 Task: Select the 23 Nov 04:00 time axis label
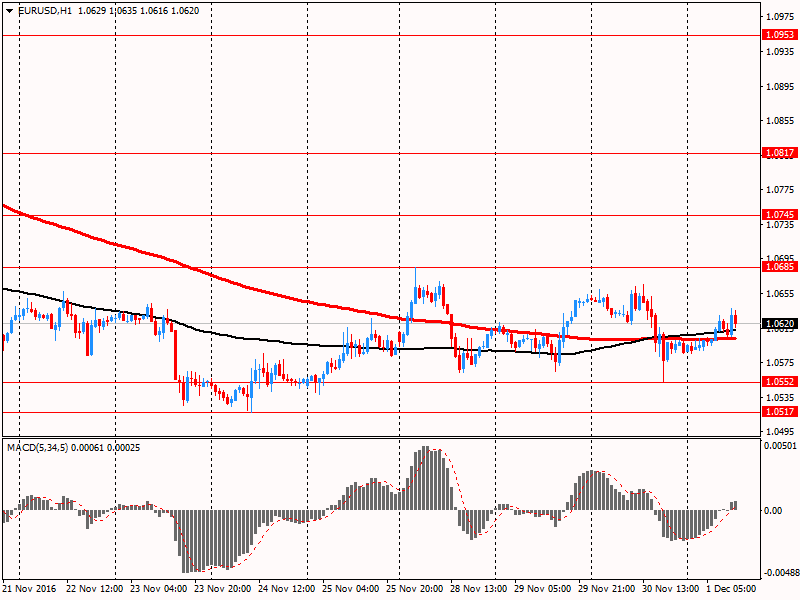(x=159, y=588)
